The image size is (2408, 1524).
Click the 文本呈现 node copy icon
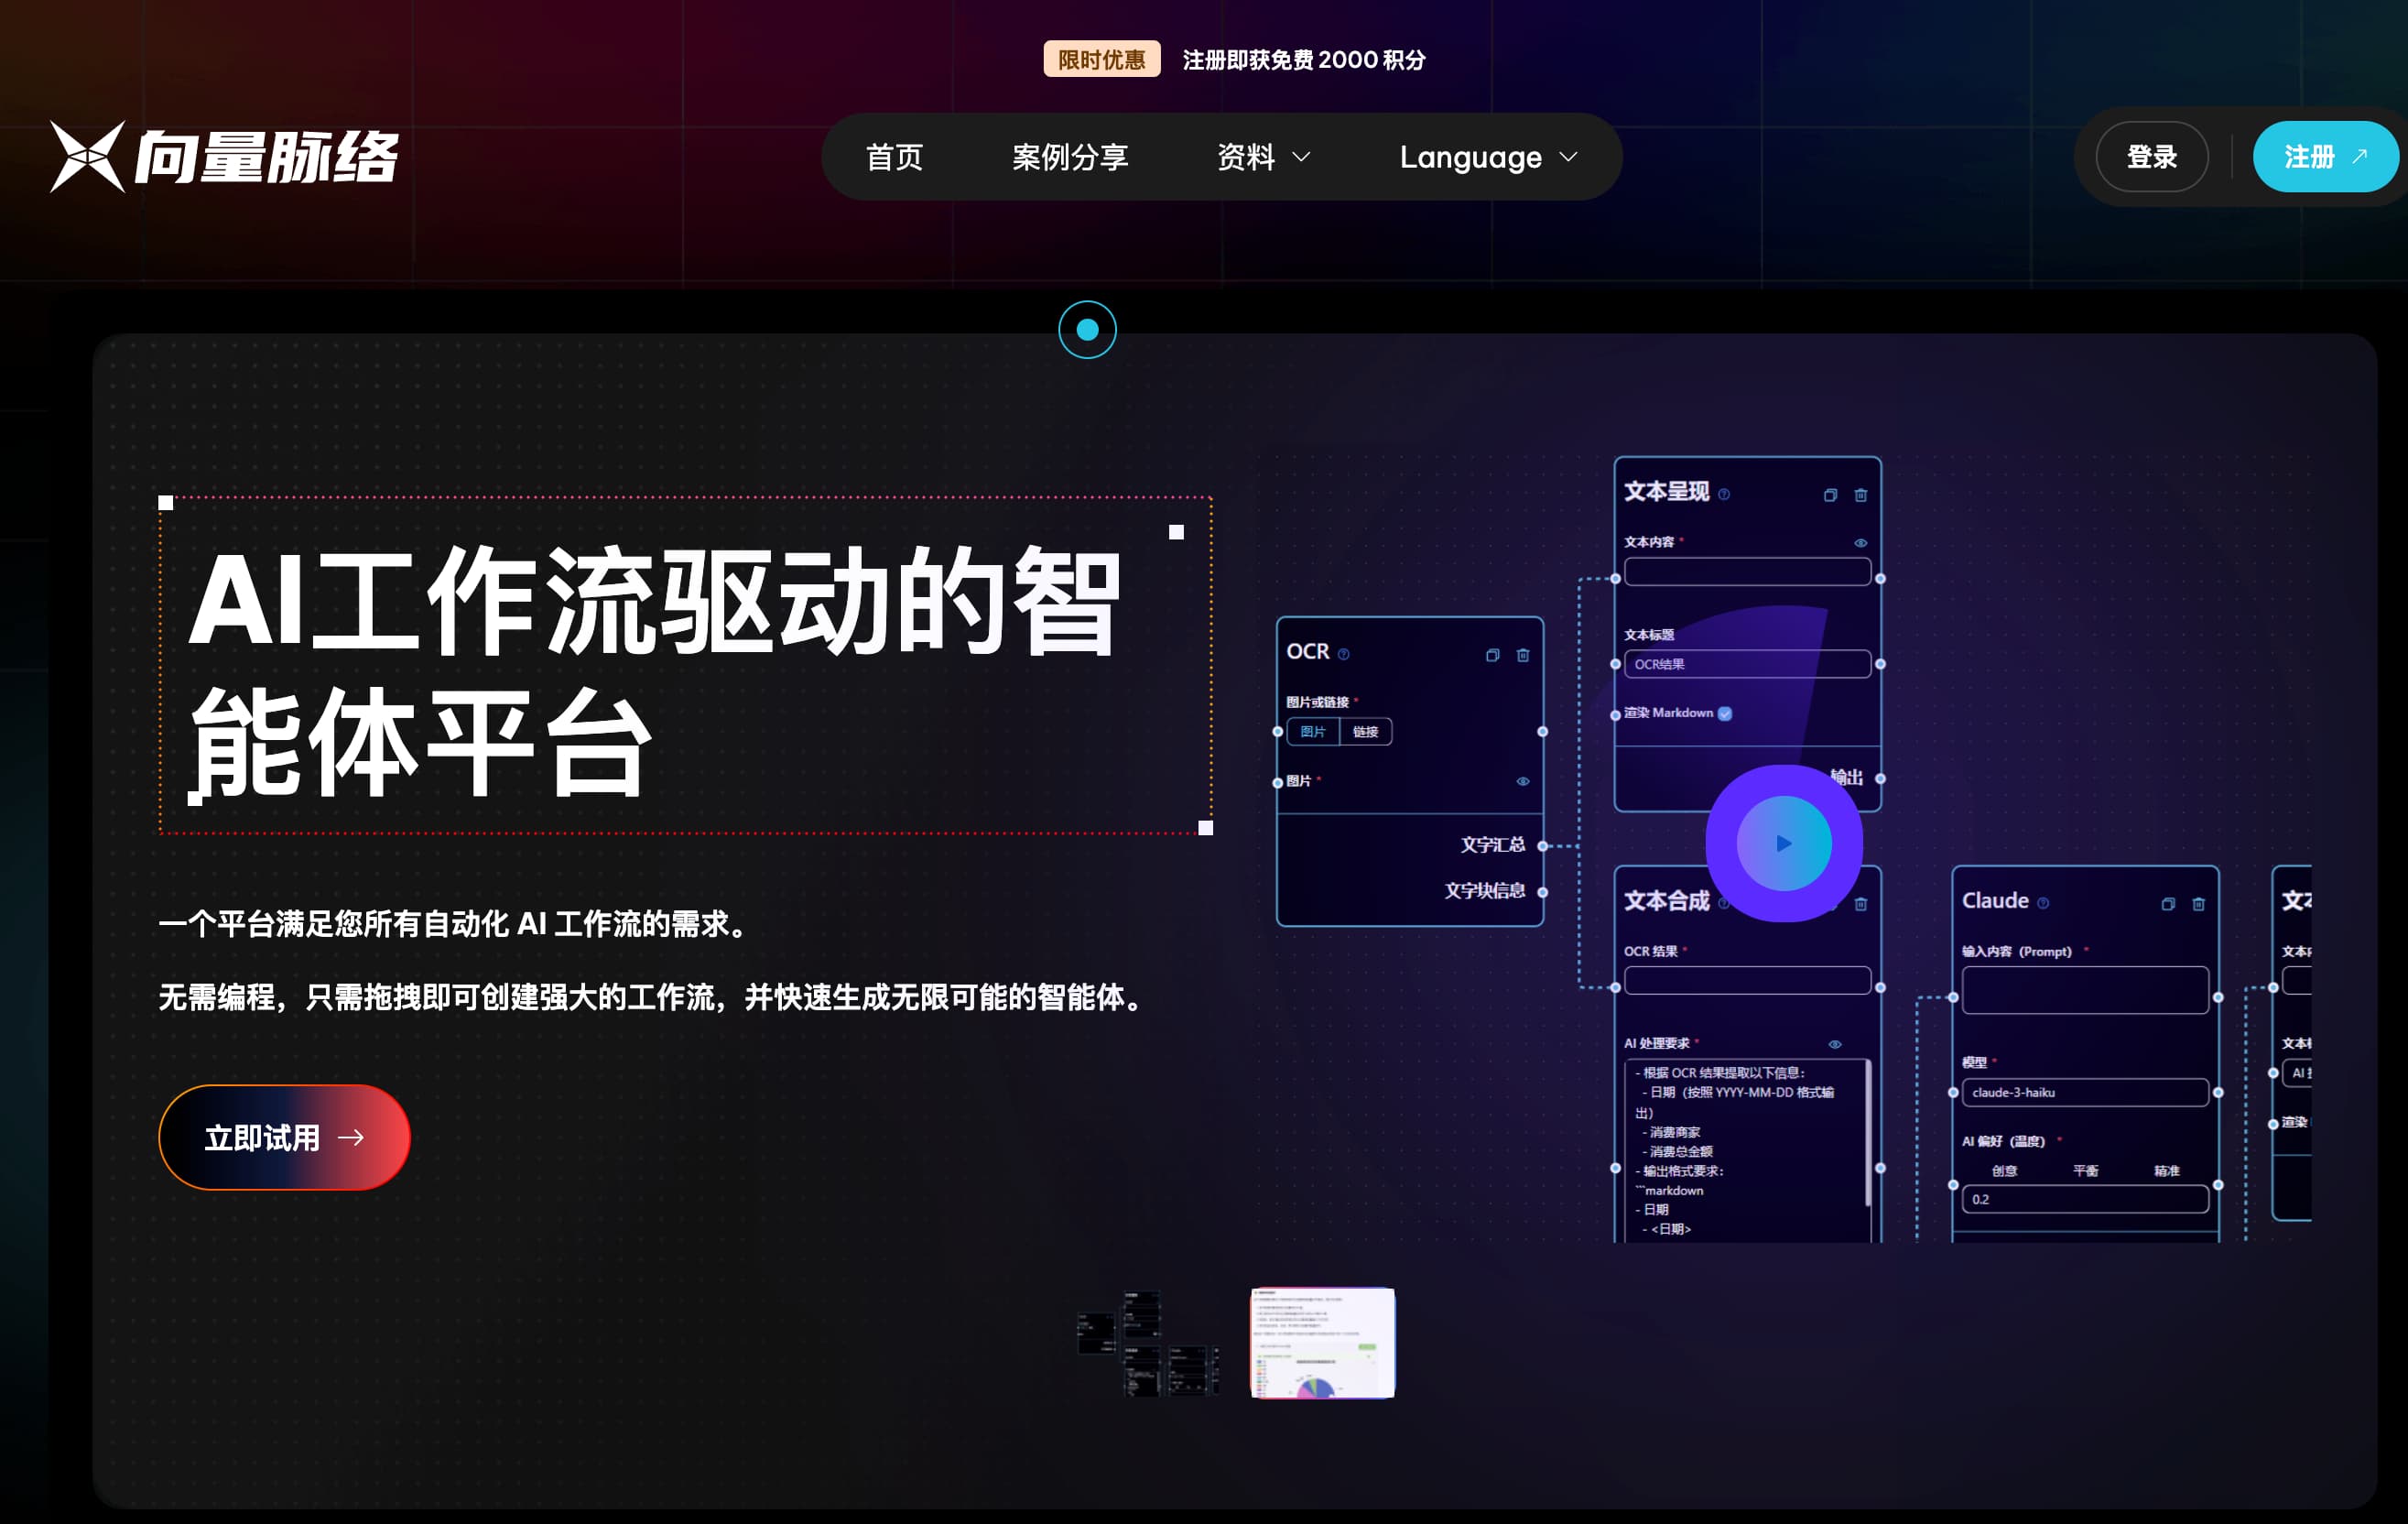[x=1830, y=495]
